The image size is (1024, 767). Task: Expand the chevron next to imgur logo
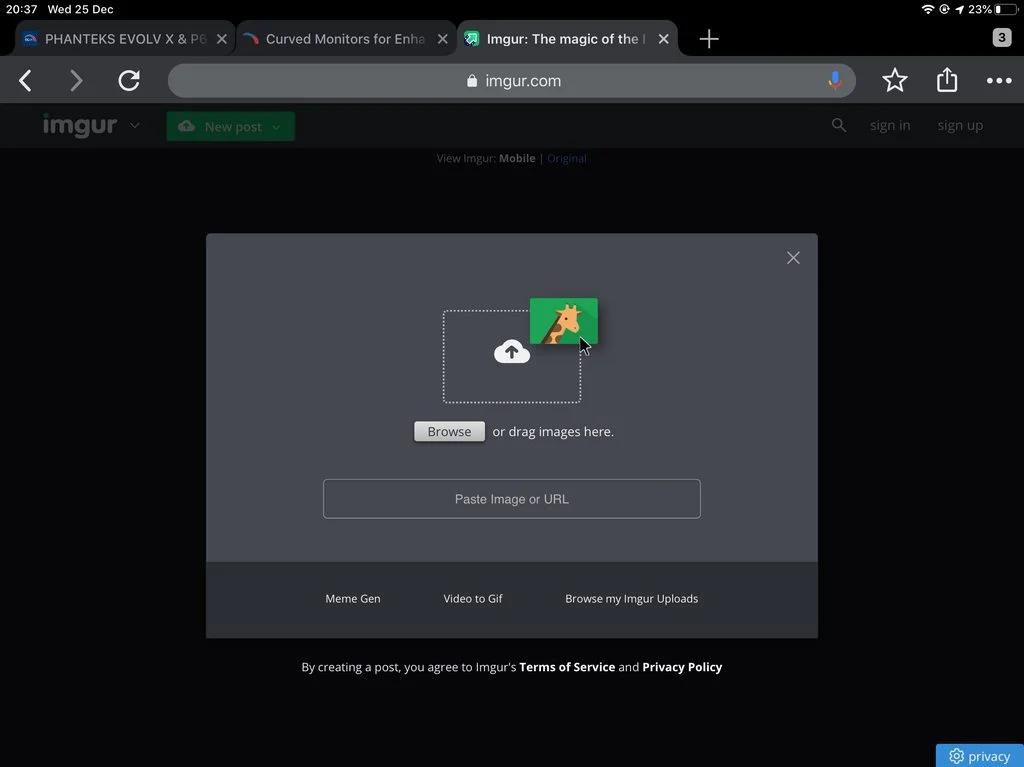pos(135,125)
